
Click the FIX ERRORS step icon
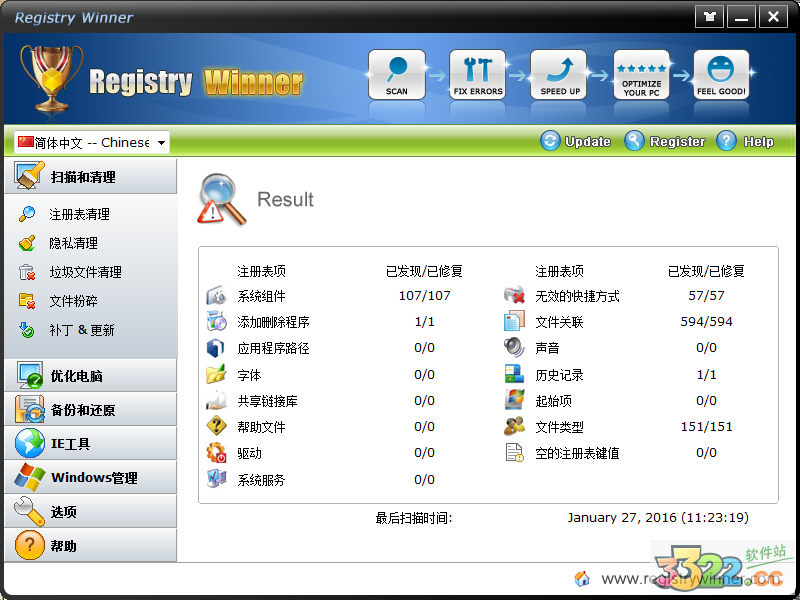point(478,74)
